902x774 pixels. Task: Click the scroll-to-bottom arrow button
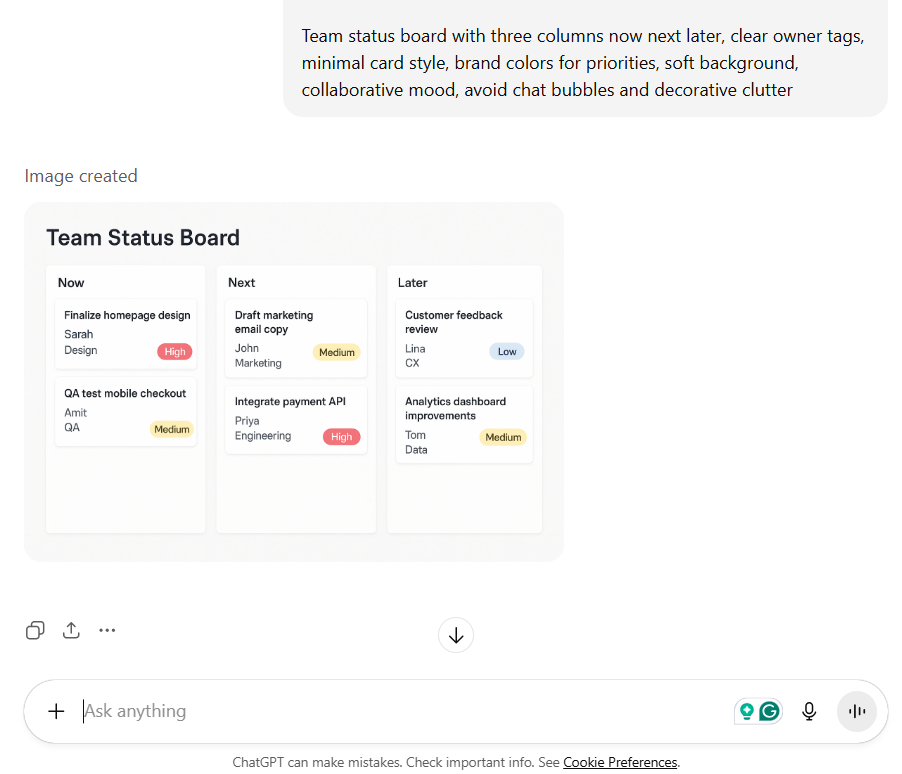coord(456,635)
